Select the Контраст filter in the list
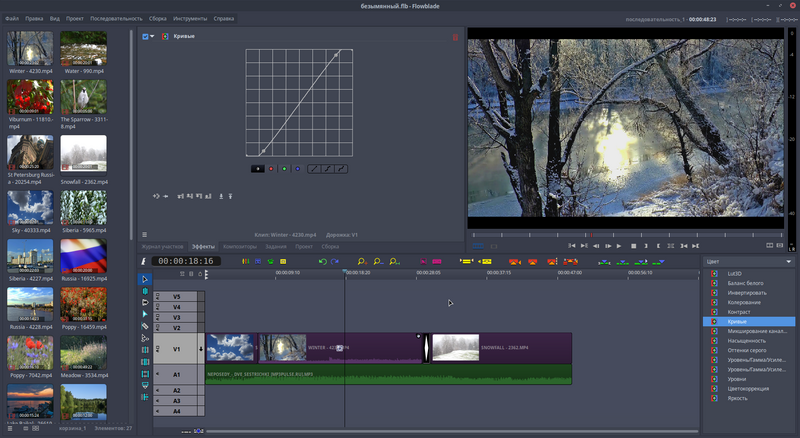800x438 pixels. coord(740,312)
